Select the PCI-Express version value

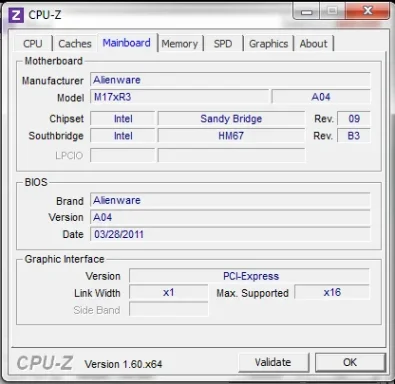click(x=249, y=276)
